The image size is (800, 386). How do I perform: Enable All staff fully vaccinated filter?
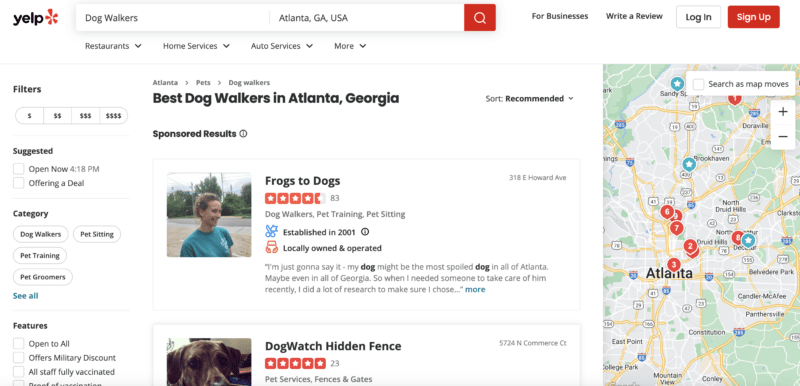[19, 372]
